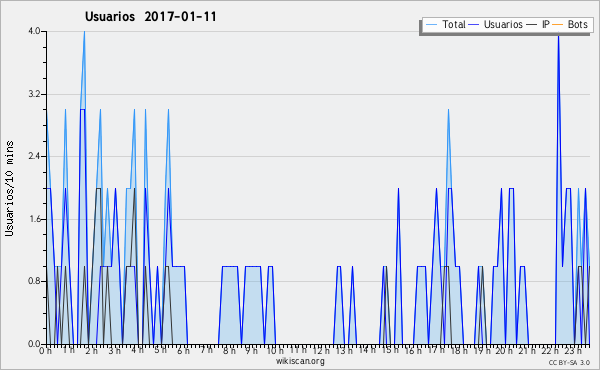Click the 'wikiscan.org' label below the chart

click(300, 361)
